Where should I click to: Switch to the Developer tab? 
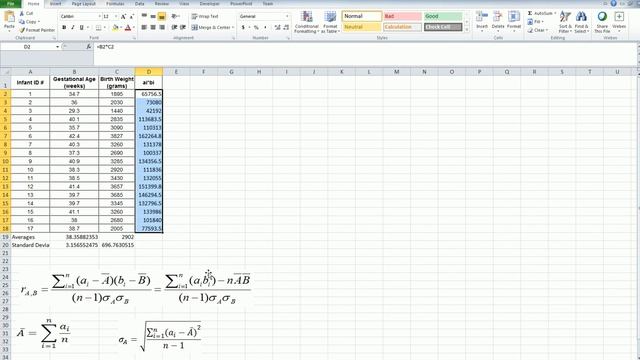(x=209, y=4)
